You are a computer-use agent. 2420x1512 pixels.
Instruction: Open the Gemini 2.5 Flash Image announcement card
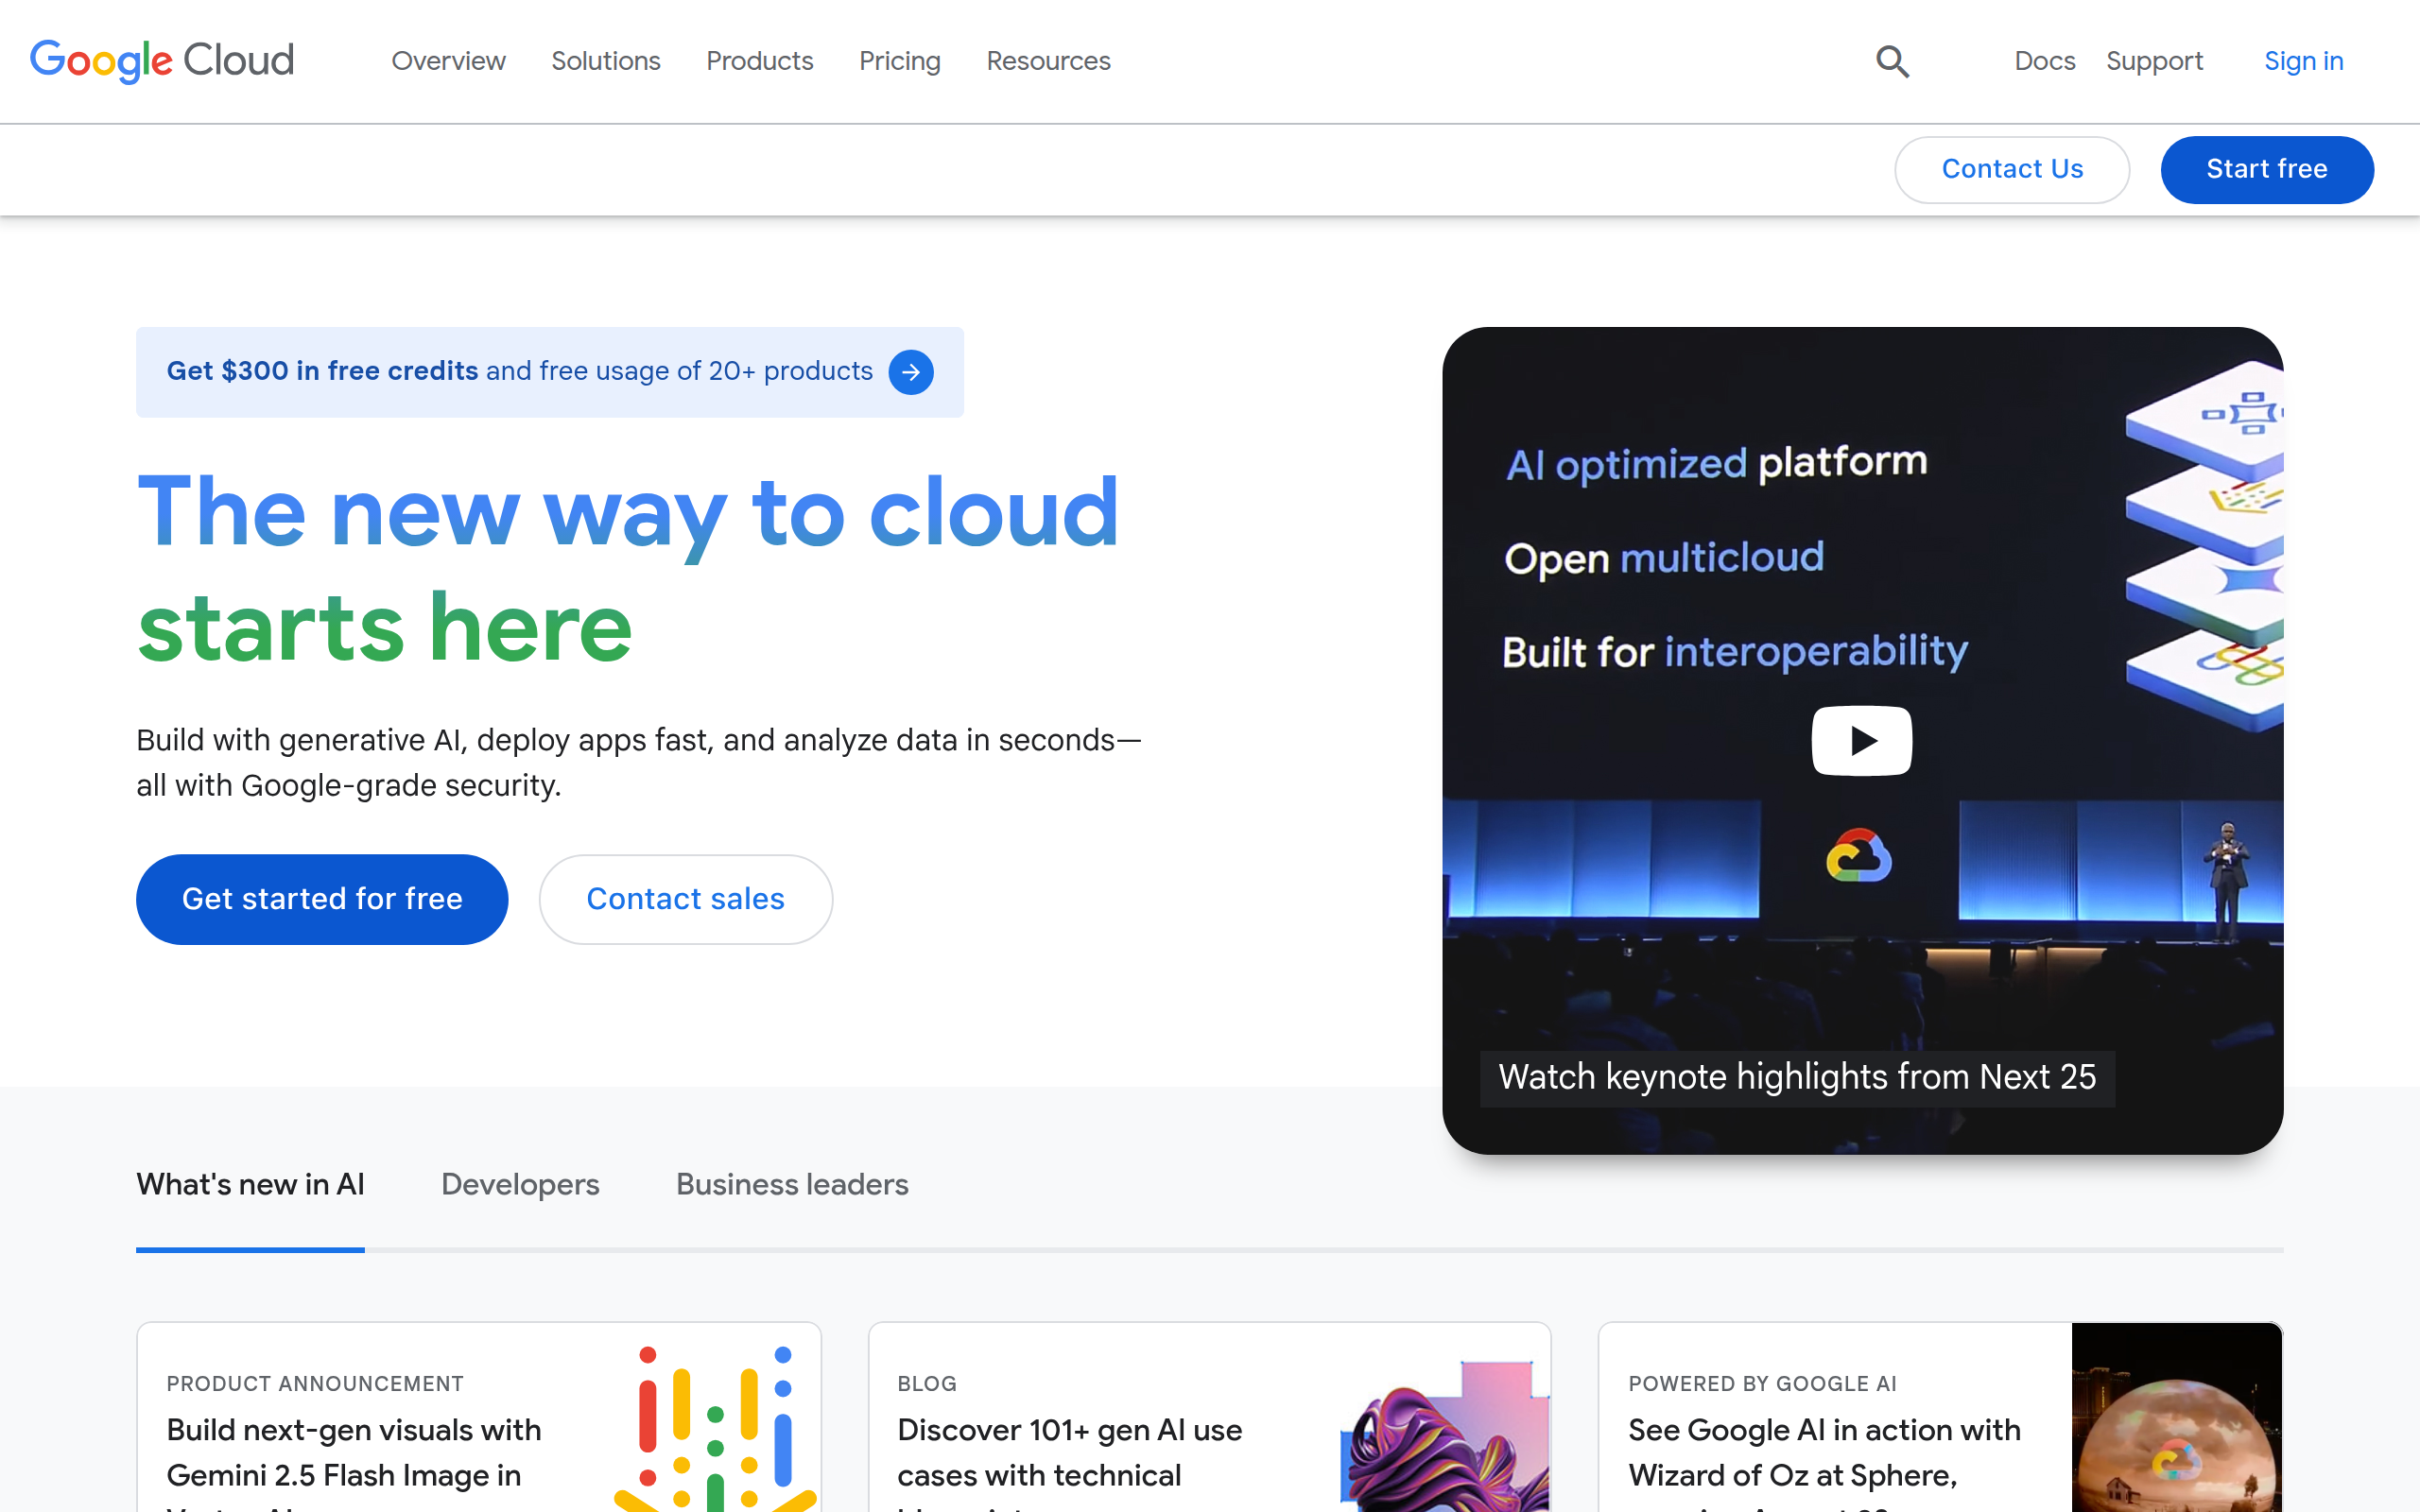coord(479,1417)
